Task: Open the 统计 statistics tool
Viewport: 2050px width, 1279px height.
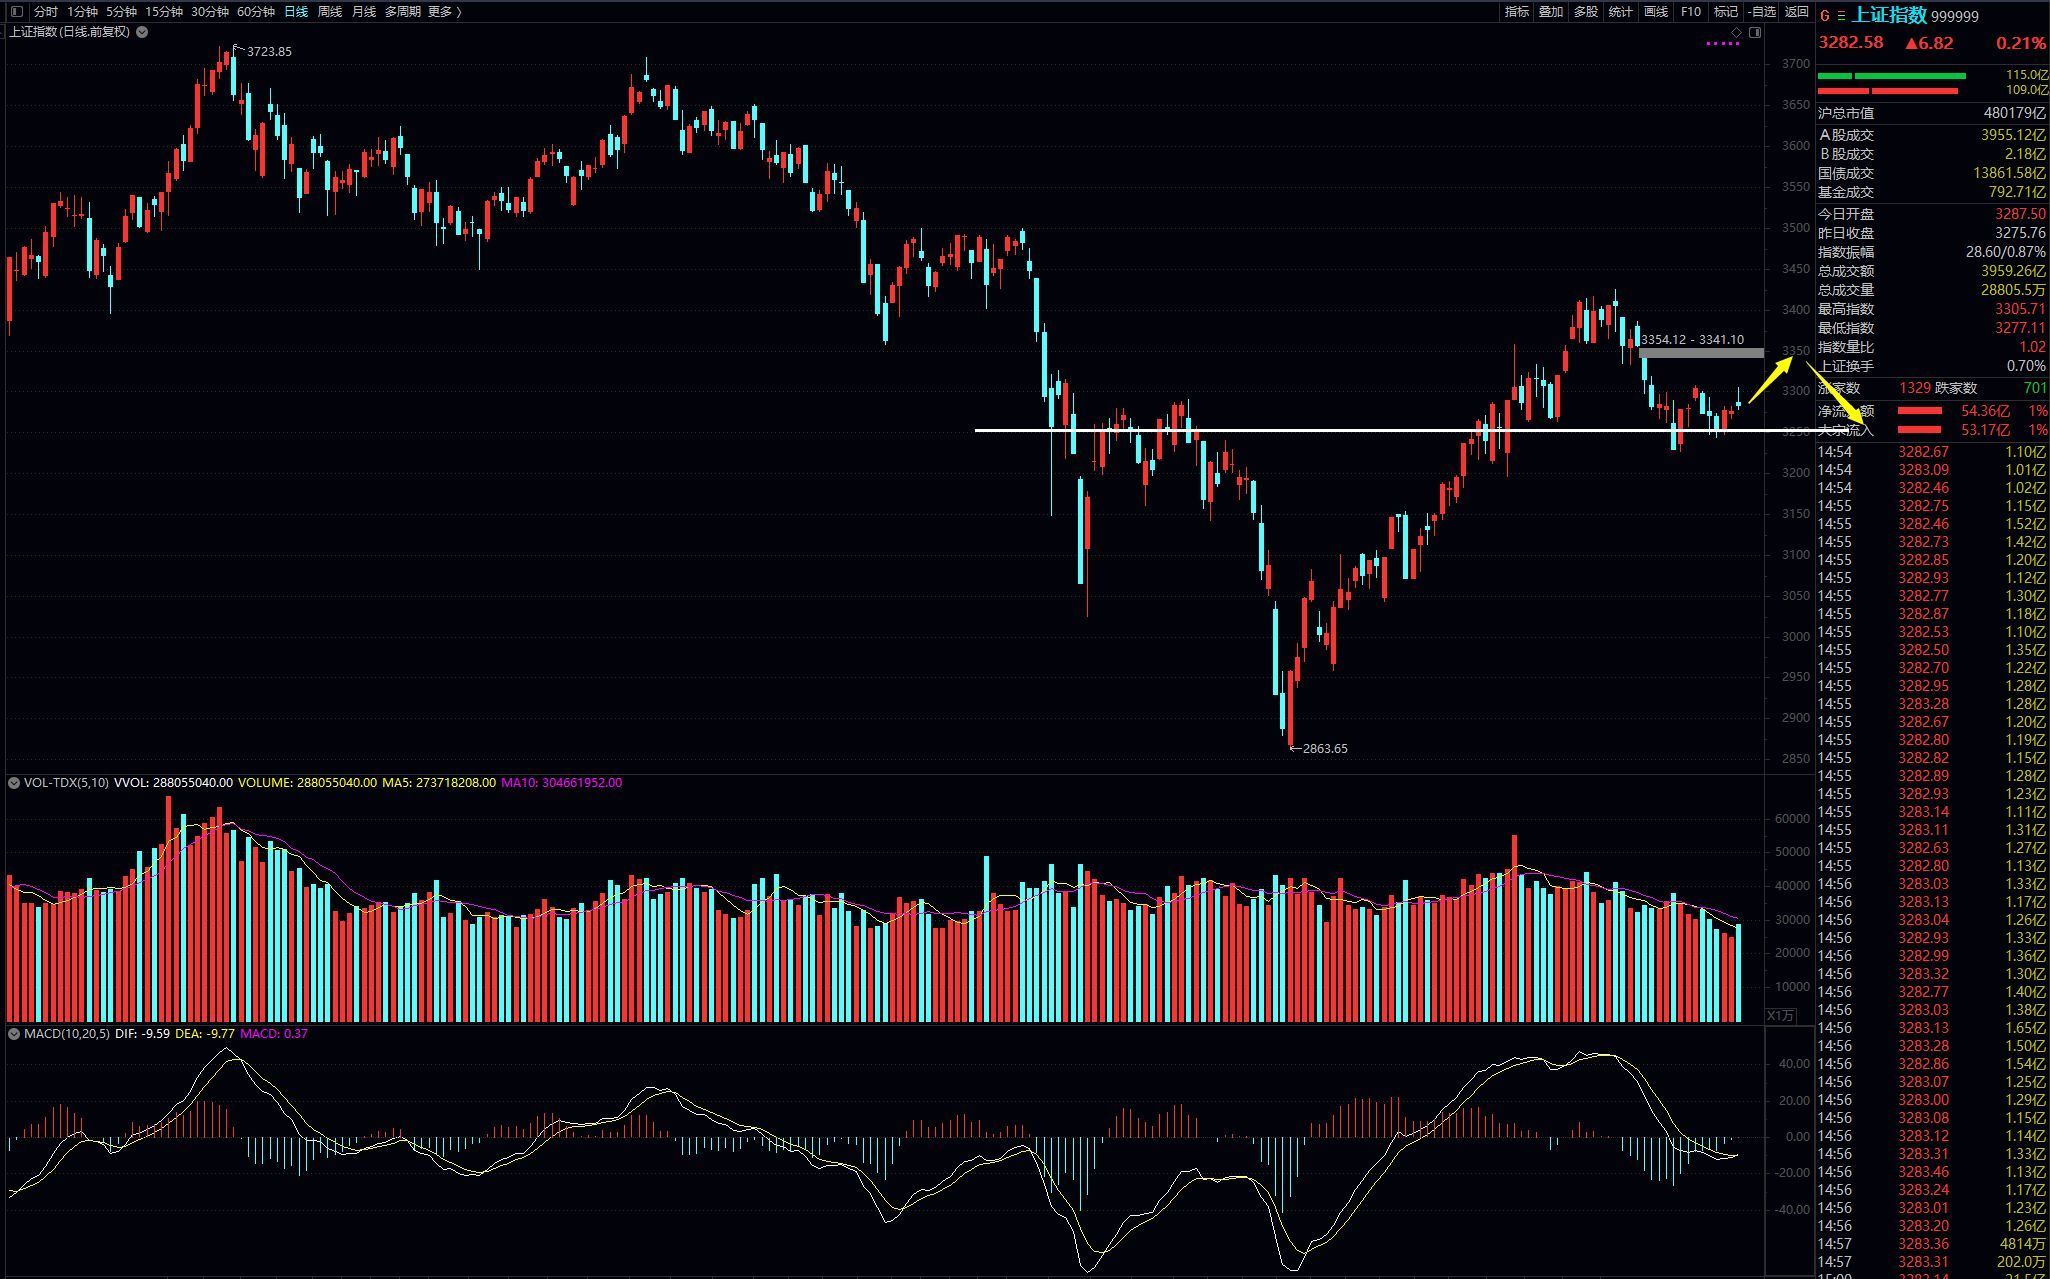Action: 1621,12
